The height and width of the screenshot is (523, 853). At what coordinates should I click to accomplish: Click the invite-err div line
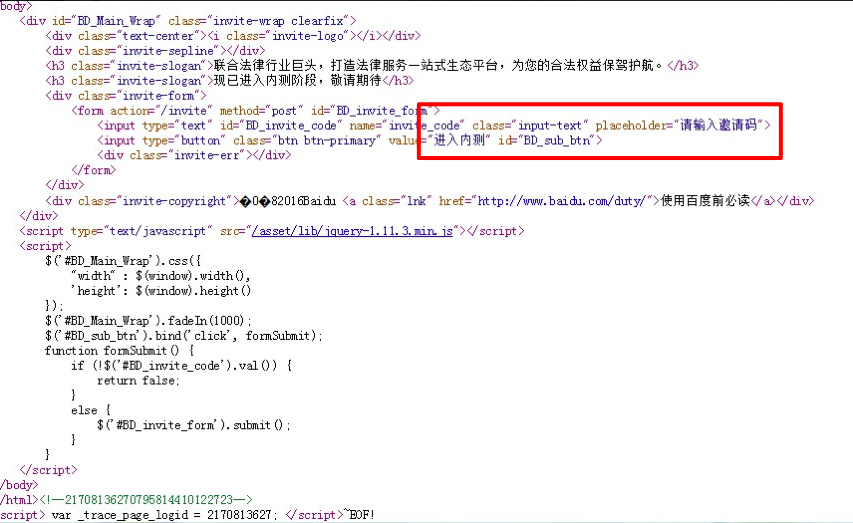pos(194,155)
